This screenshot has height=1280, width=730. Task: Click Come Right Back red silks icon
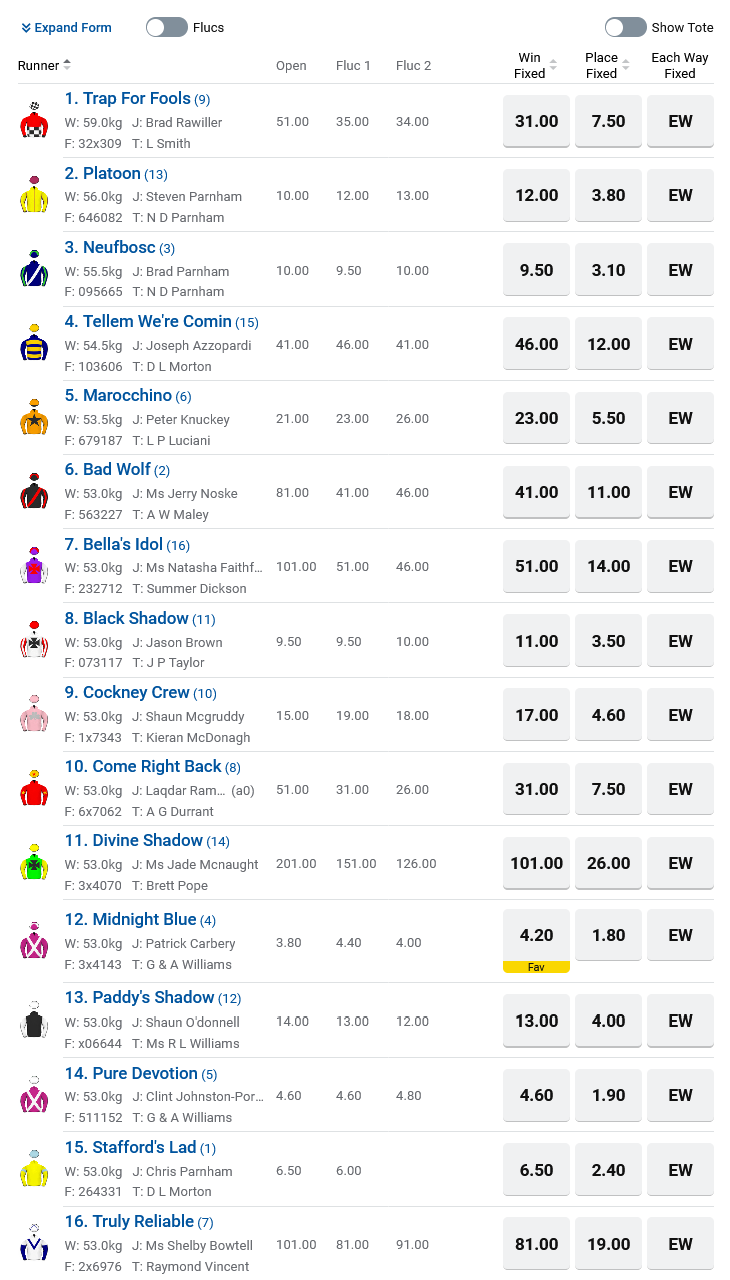coord(34,789)
